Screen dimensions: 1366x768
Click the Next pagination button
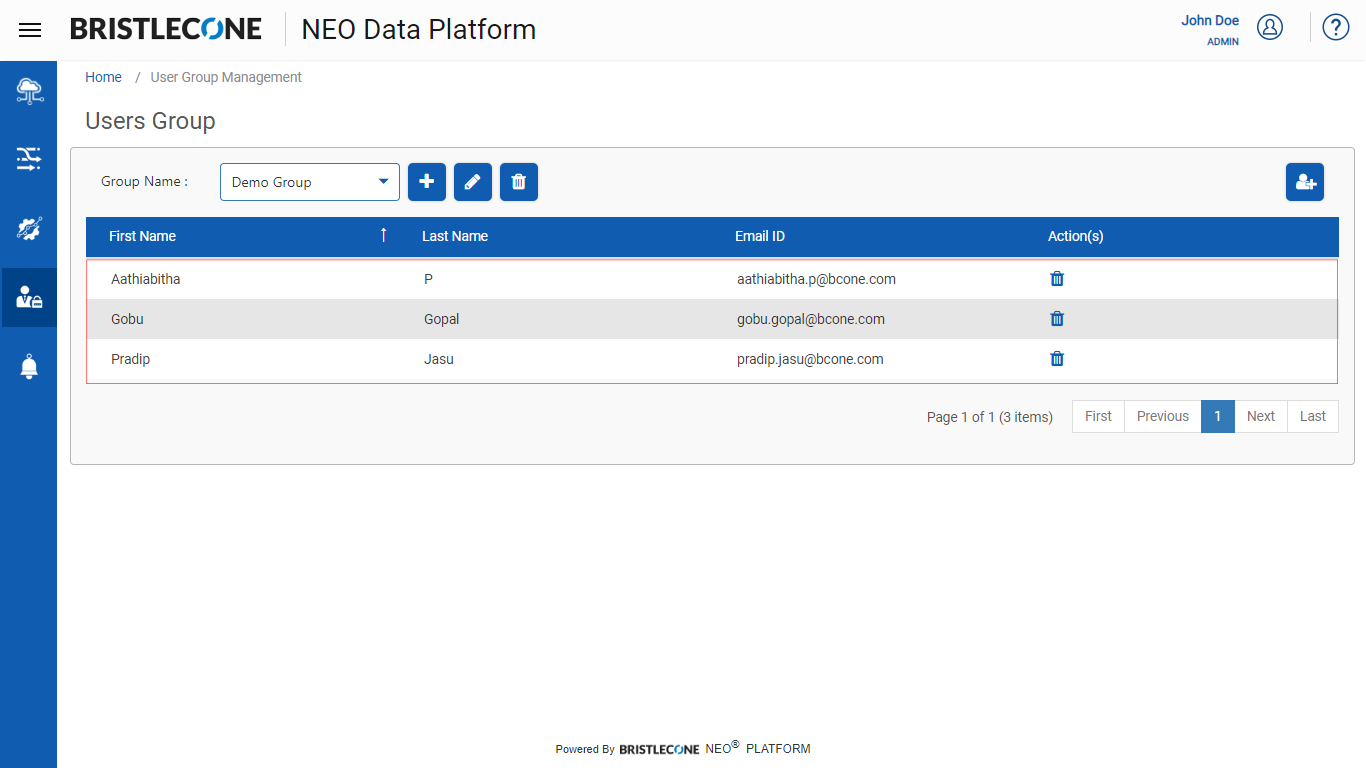tap(1261, 417)
